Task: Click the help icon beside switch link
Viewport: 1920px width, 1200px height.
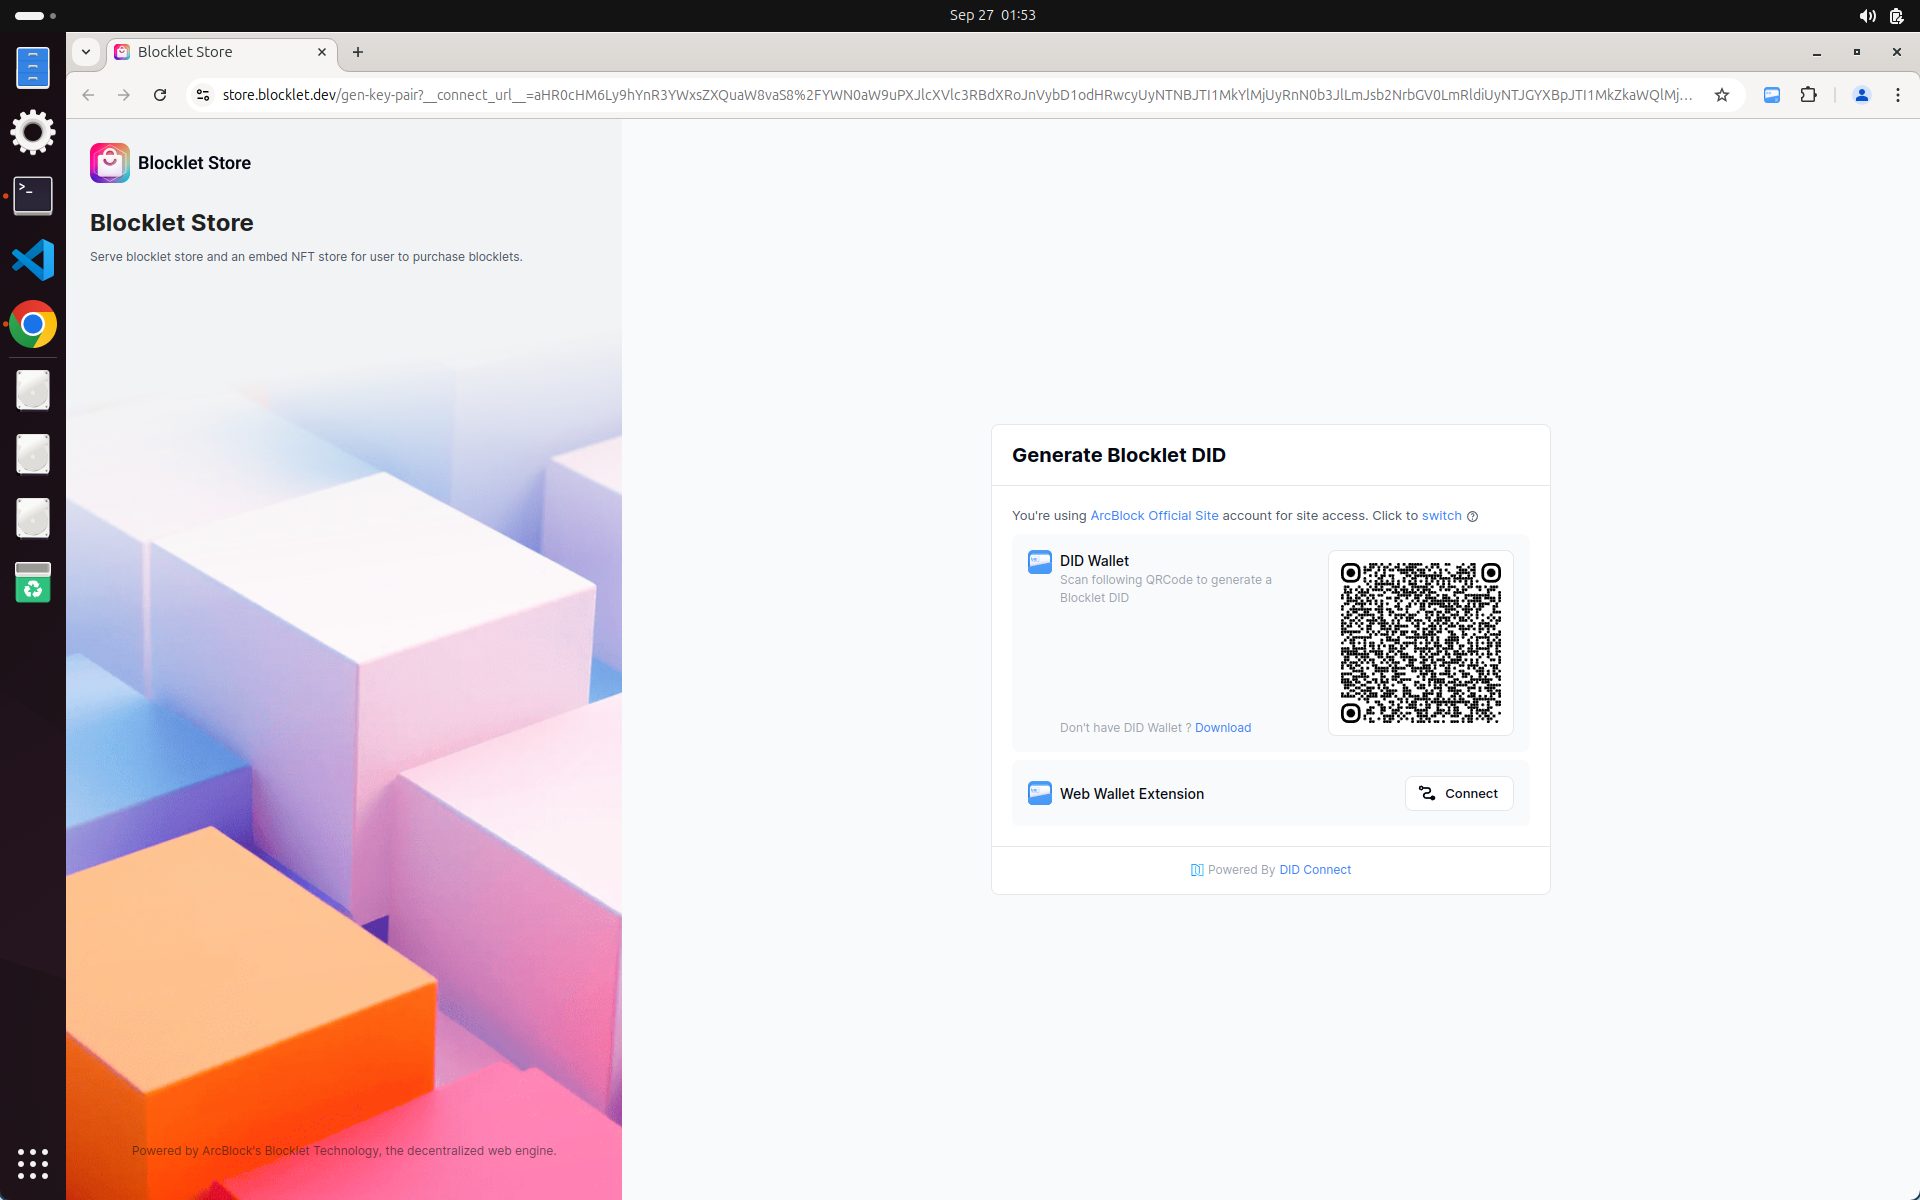Action: click(x=1472, y=517)
